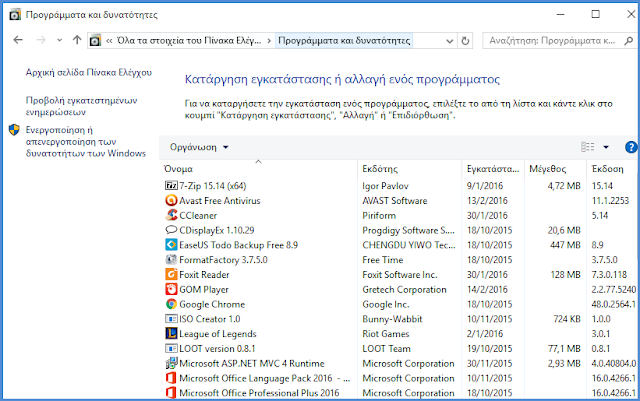
Task: Expand the hidden breadcrumb path chevrons
Action: [109, 41]
